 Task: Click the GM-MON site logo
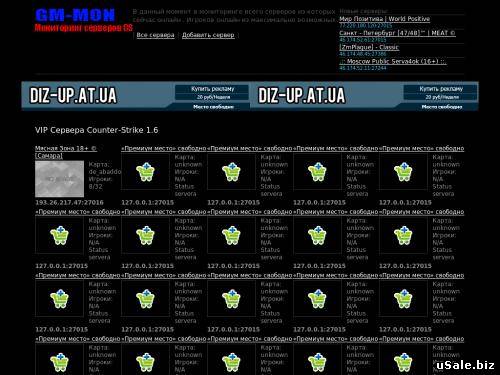[75, 15]
